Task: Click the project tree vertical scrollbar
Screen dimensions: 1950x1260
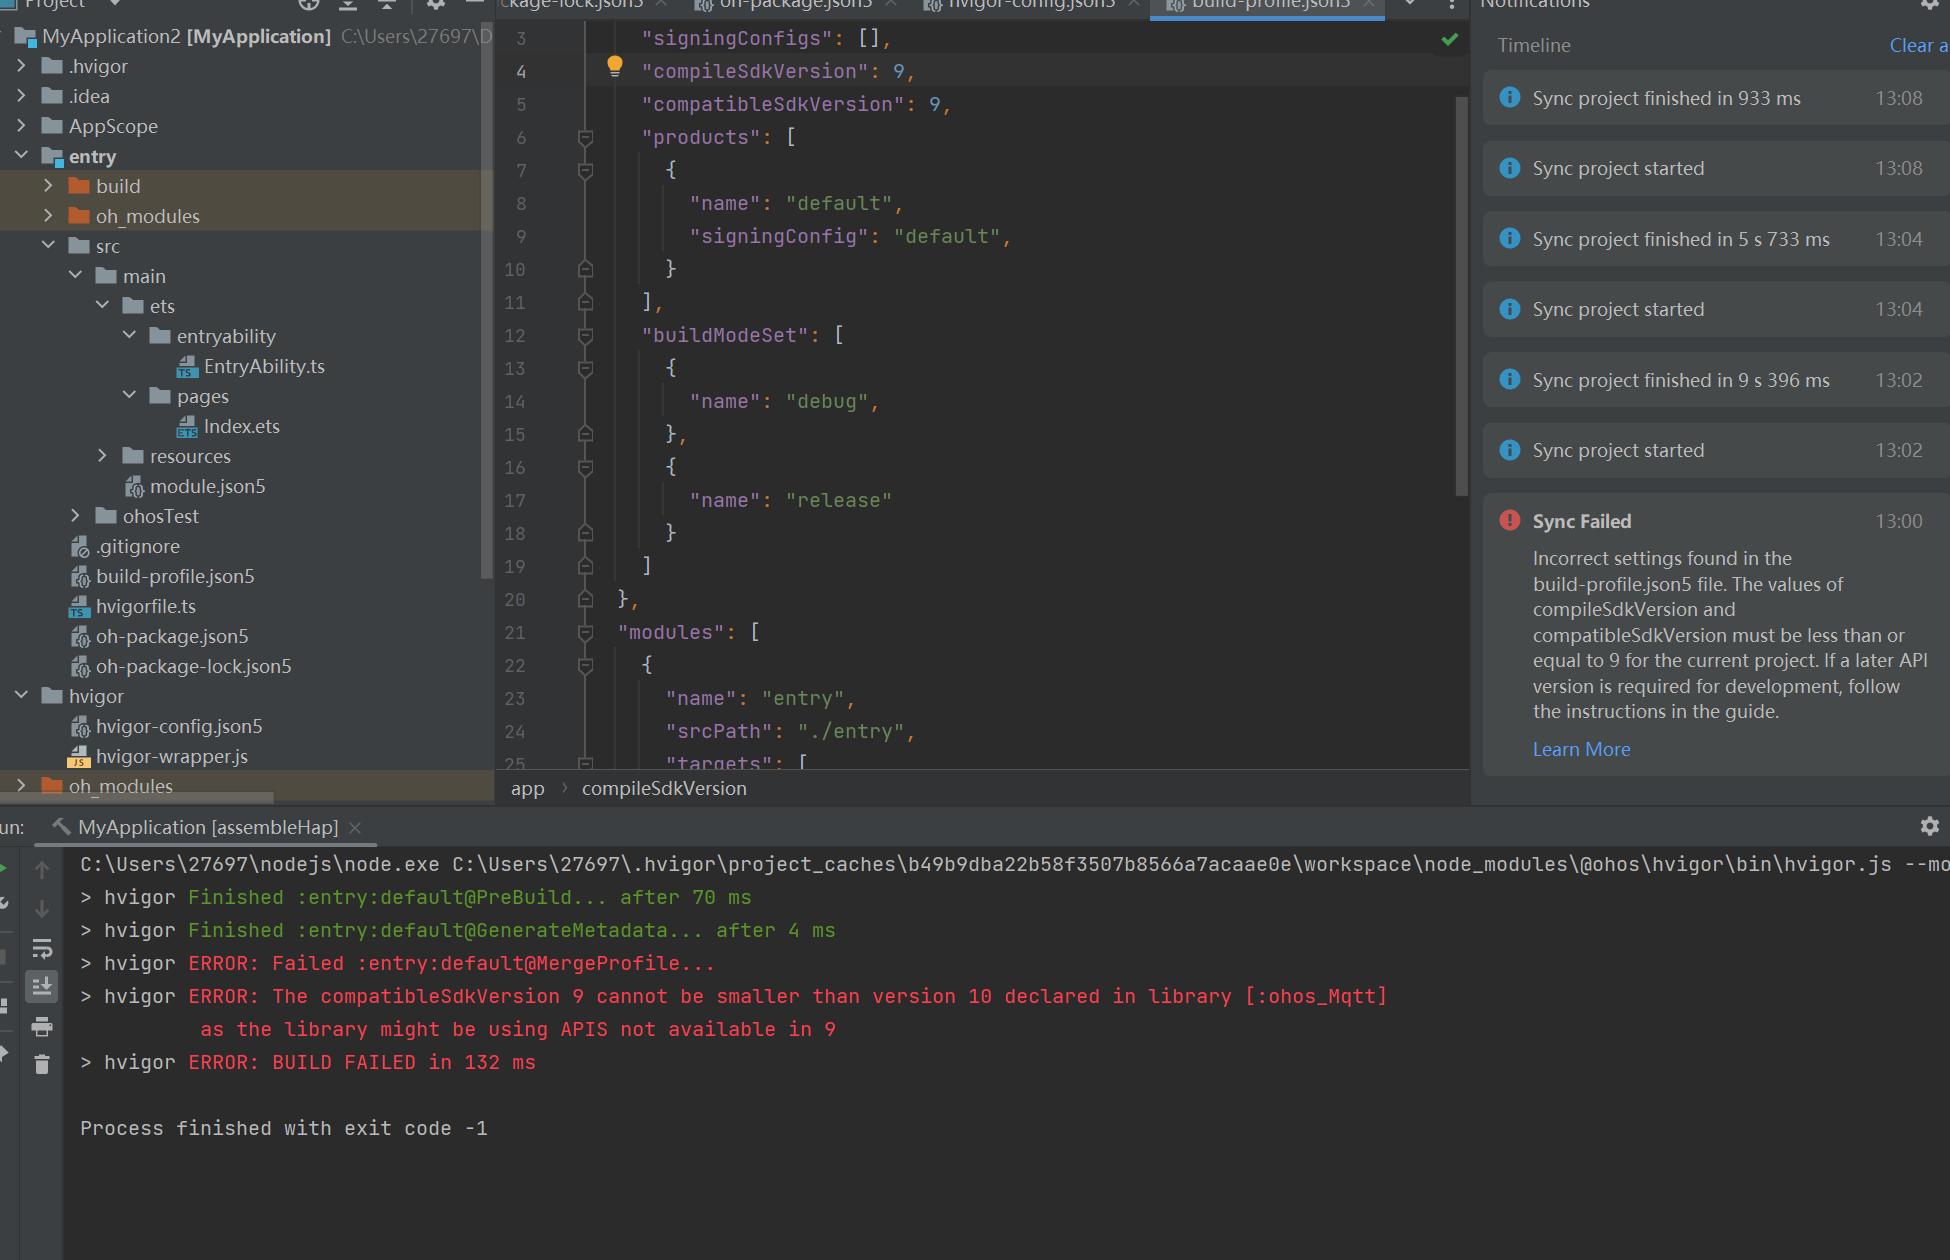Action: coord(487,300)
